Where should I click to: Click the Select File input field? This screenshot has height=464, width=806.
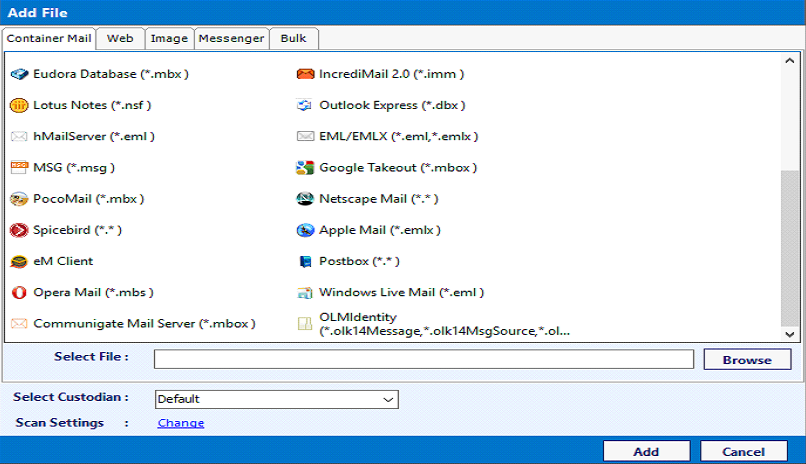coord(424,359)
